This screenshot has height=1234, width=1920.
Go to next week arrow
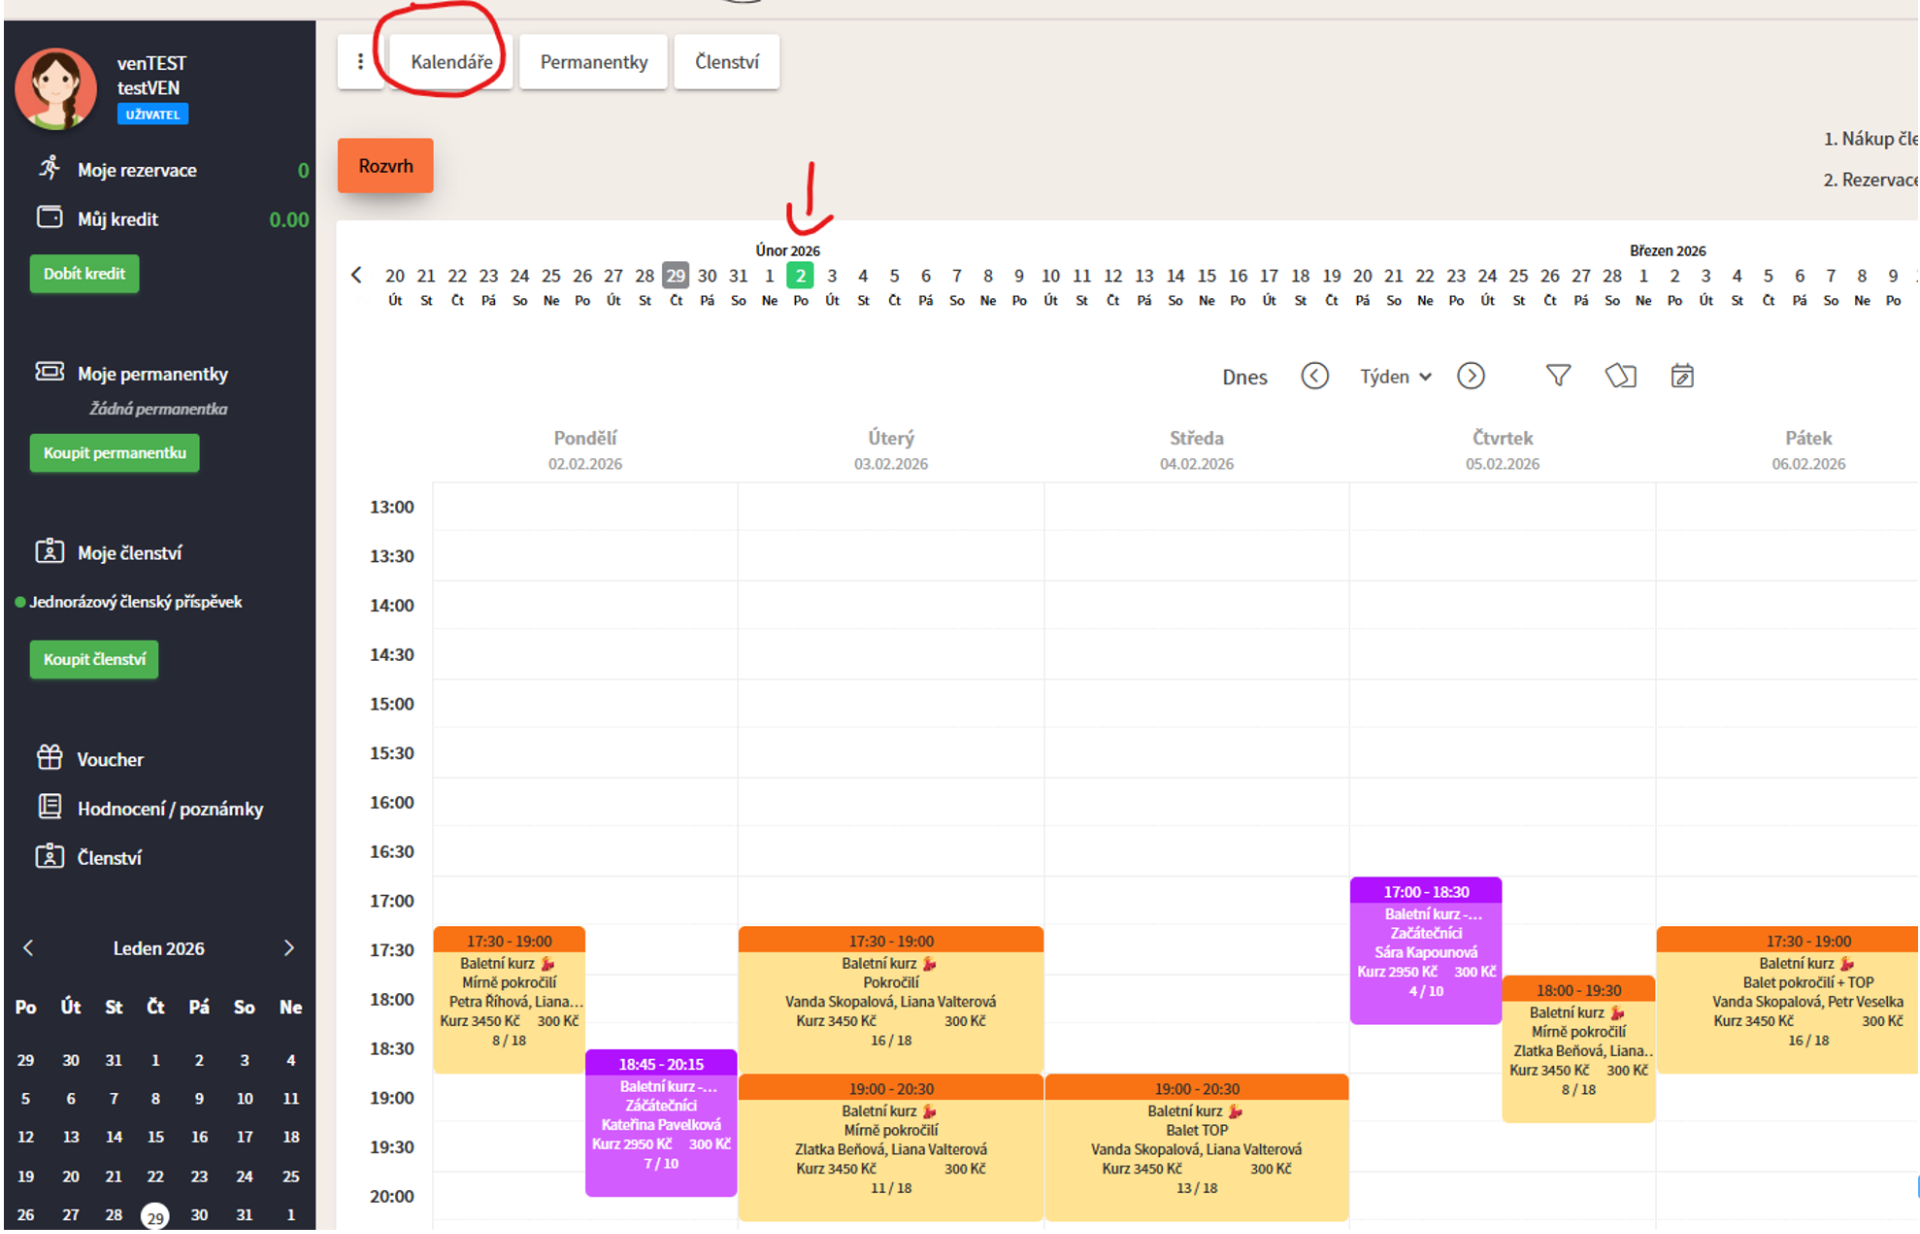coord(1470,376)
